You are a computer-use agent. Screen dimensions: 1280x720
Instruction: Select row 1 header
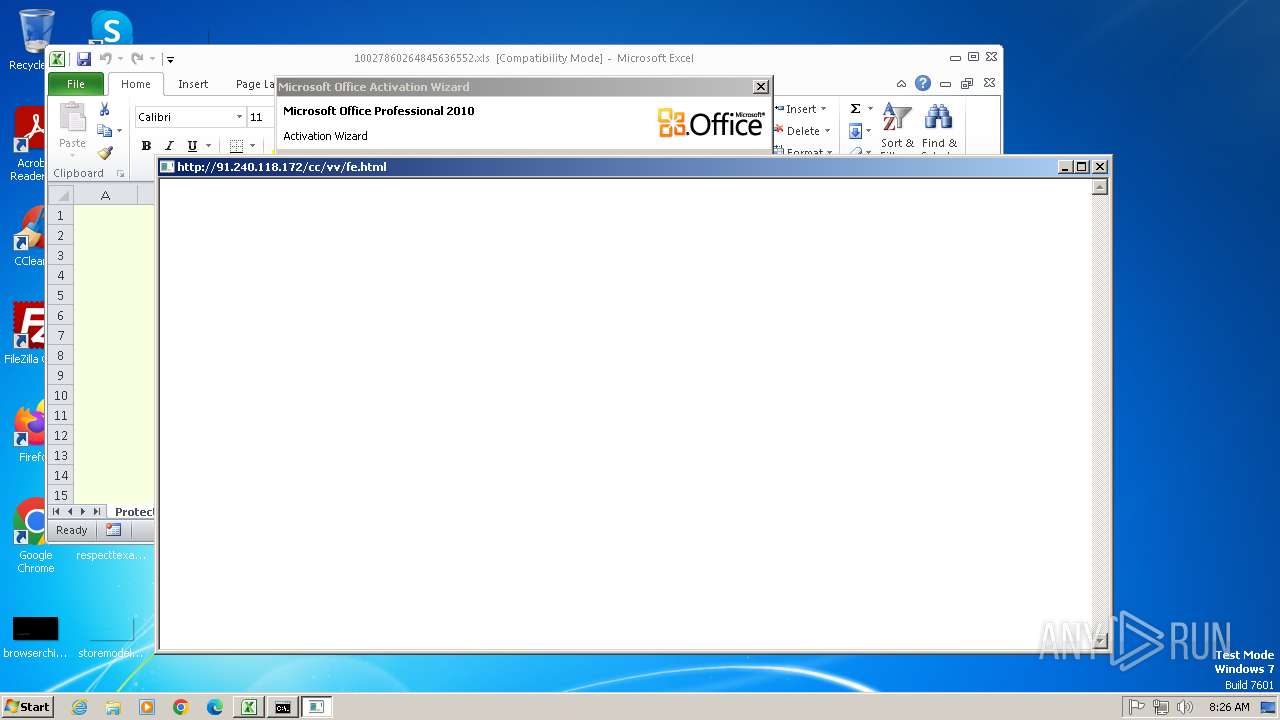coord(61,215)
